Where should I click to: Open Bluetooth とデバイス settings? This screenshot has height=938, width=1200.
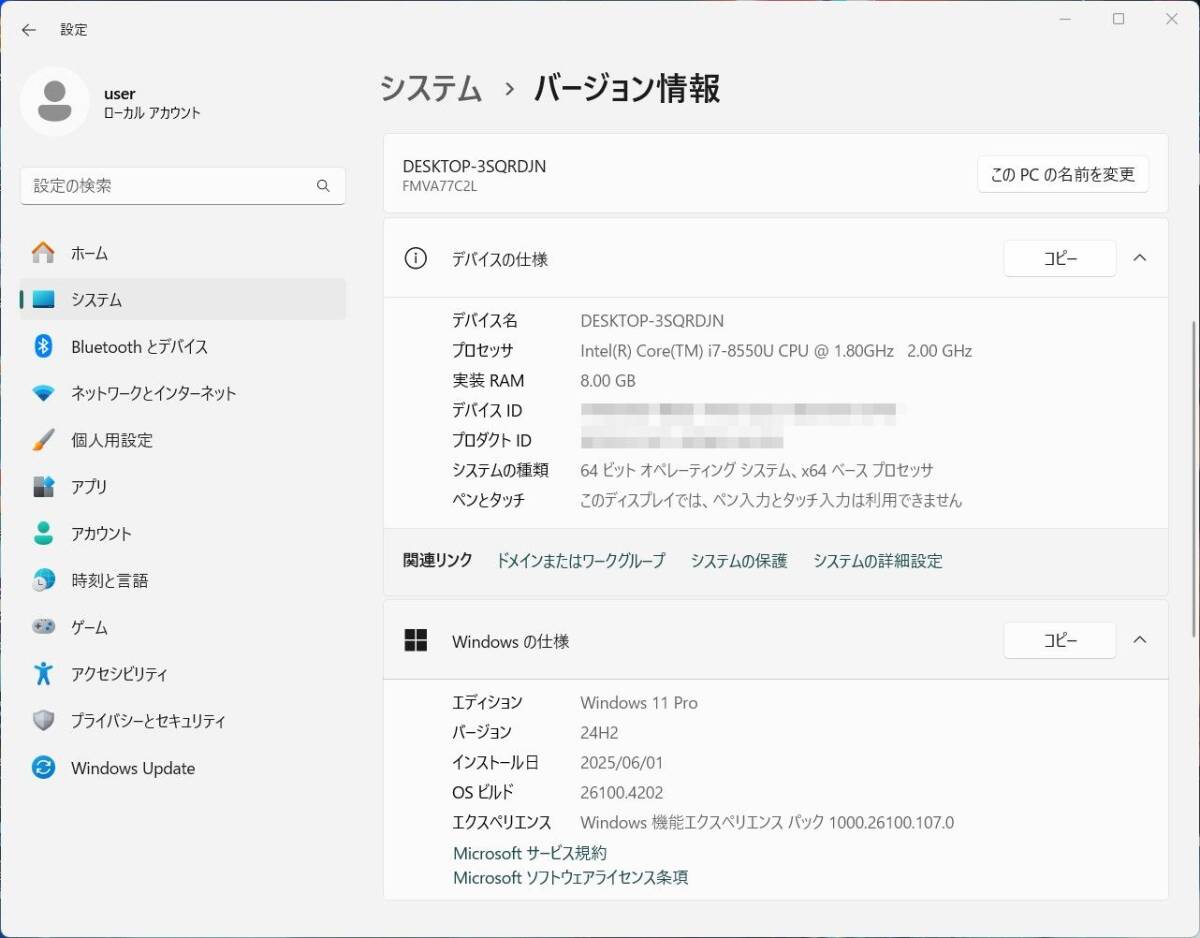pos(183,347)
